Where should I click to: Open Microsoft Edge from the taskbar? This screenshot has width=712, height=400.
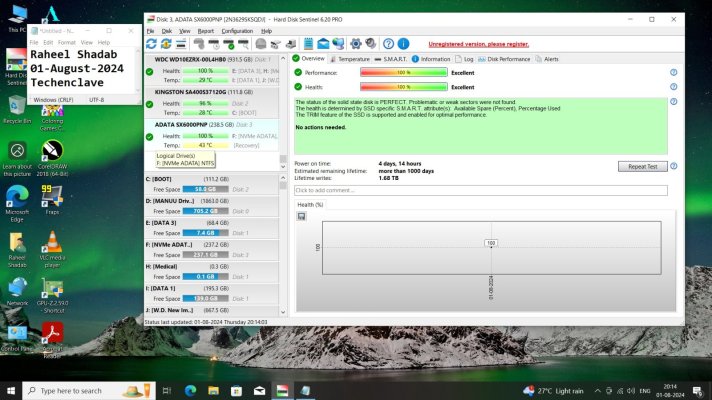tap(190, 390)
